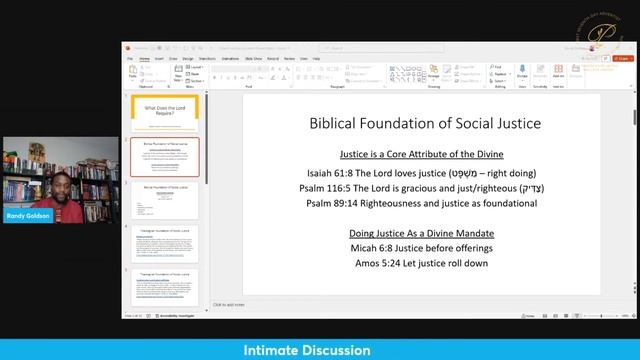Image resolution: width=640 pixels, height=360 pixels.
Task: Click the account profile picture
Action: click(x=592, y=48)
